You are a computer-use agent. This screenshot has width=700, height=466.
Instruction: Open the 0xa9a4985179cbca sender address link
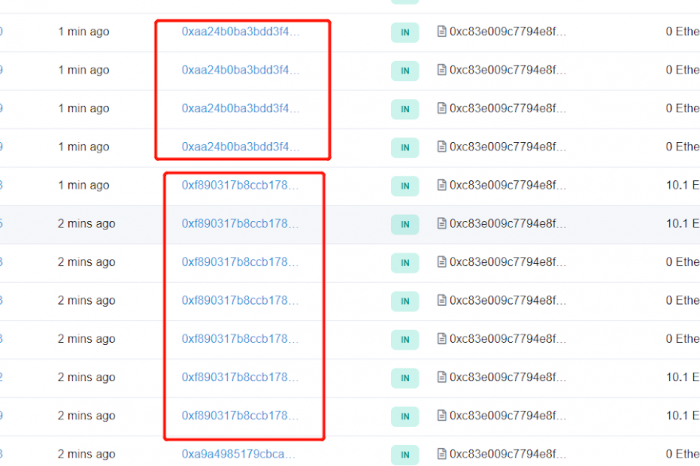tap(238, 454)
